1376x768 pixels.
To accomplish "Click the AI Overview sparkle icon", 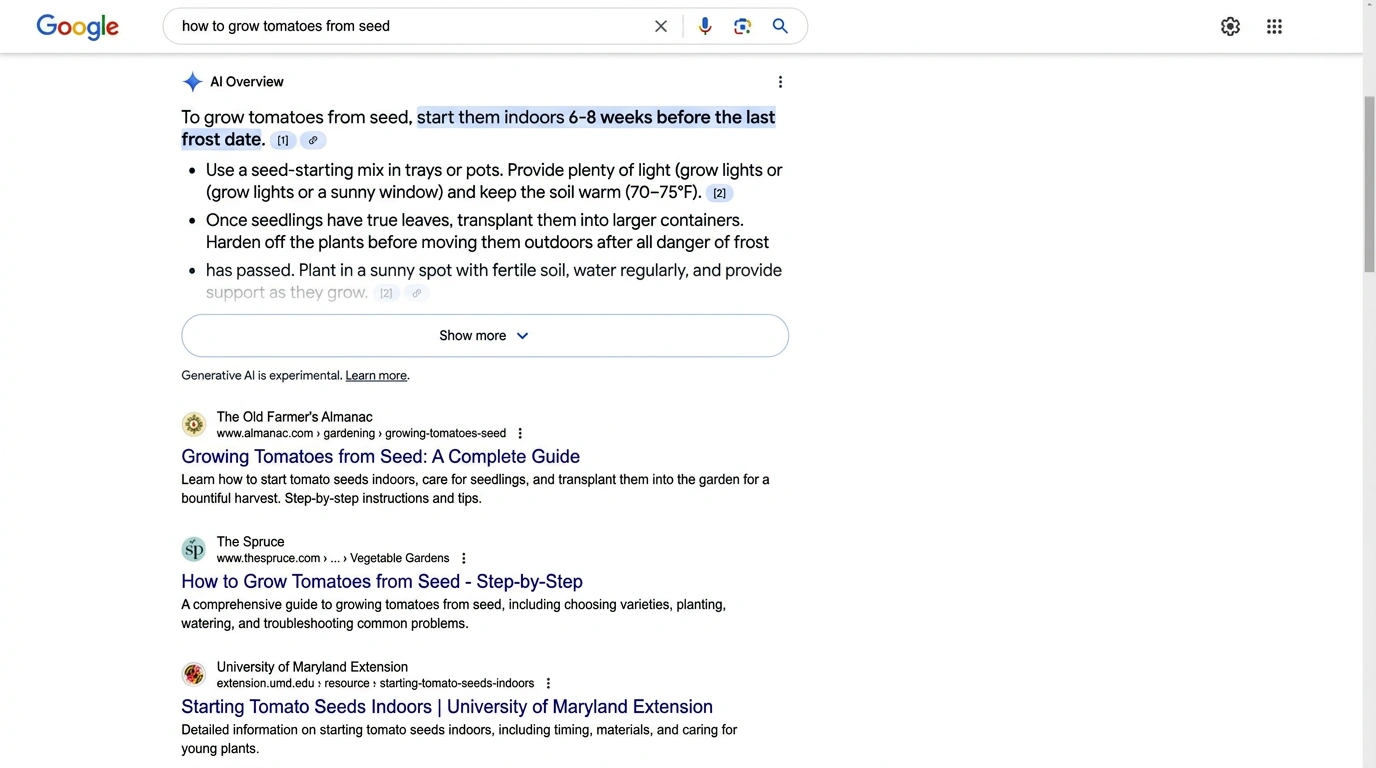I will click(192, 82).
